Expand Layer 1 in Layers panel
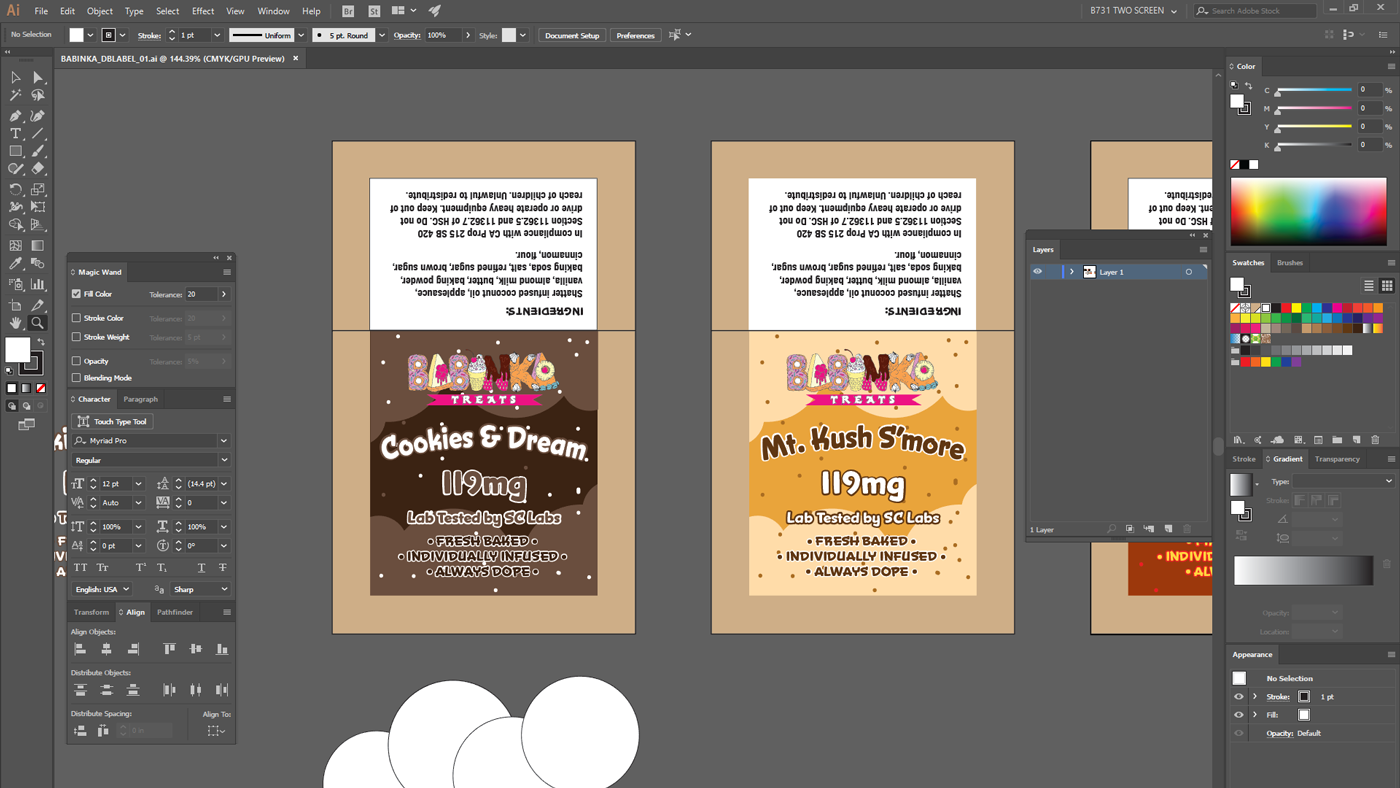This screenshot has height=788, width=1400. pyautogui.click(x=1071, y=272)
